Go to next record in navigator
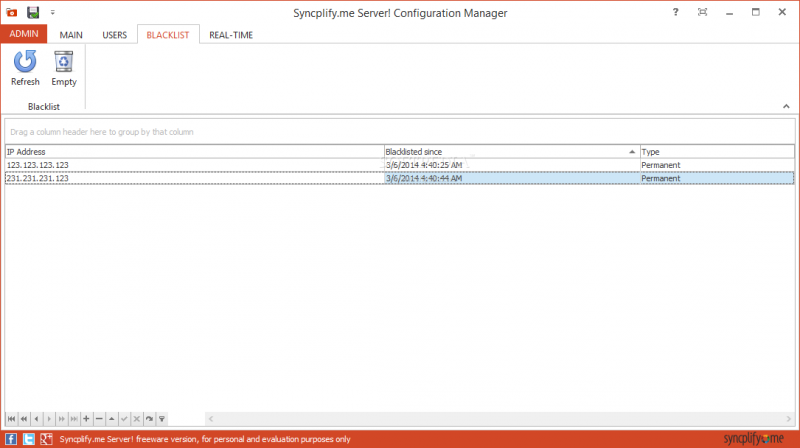The width and height of the screenshot is (800, 448). (49, 419)
